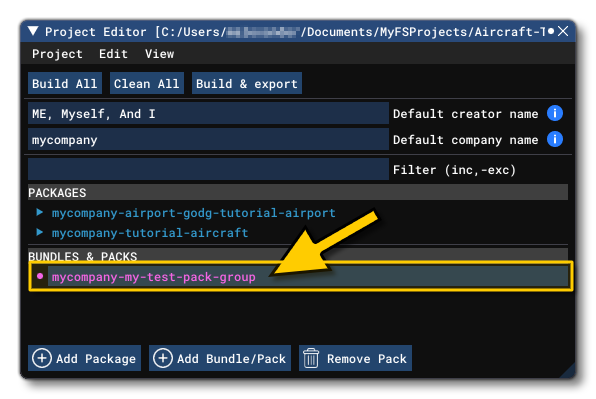Edit the default creator name field

coord(208,113)
